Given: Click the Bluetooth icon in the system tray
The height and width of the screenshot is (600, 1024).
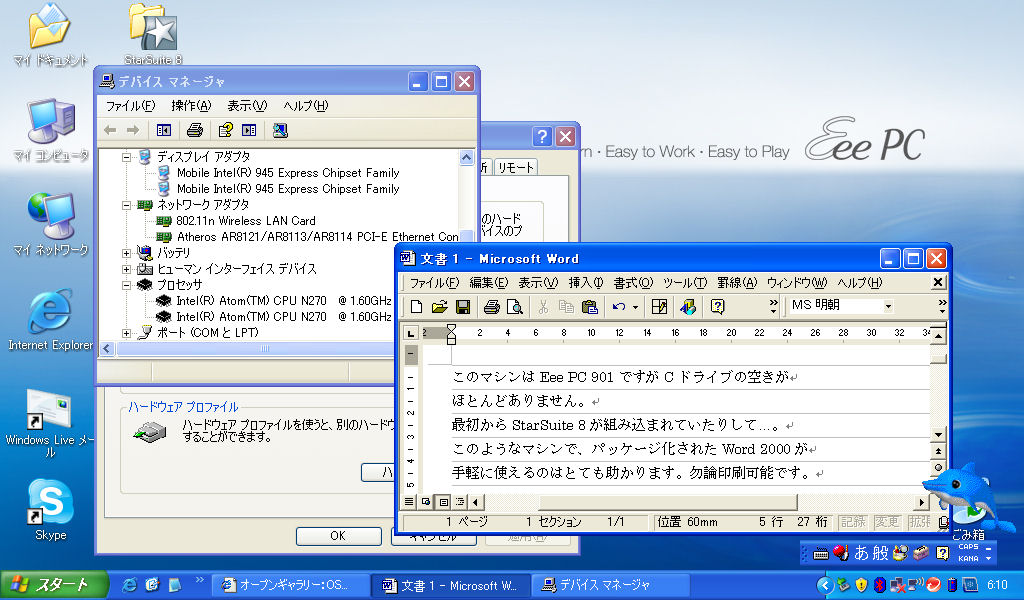Looking at the screenshot, I should (x=880, y=584).
